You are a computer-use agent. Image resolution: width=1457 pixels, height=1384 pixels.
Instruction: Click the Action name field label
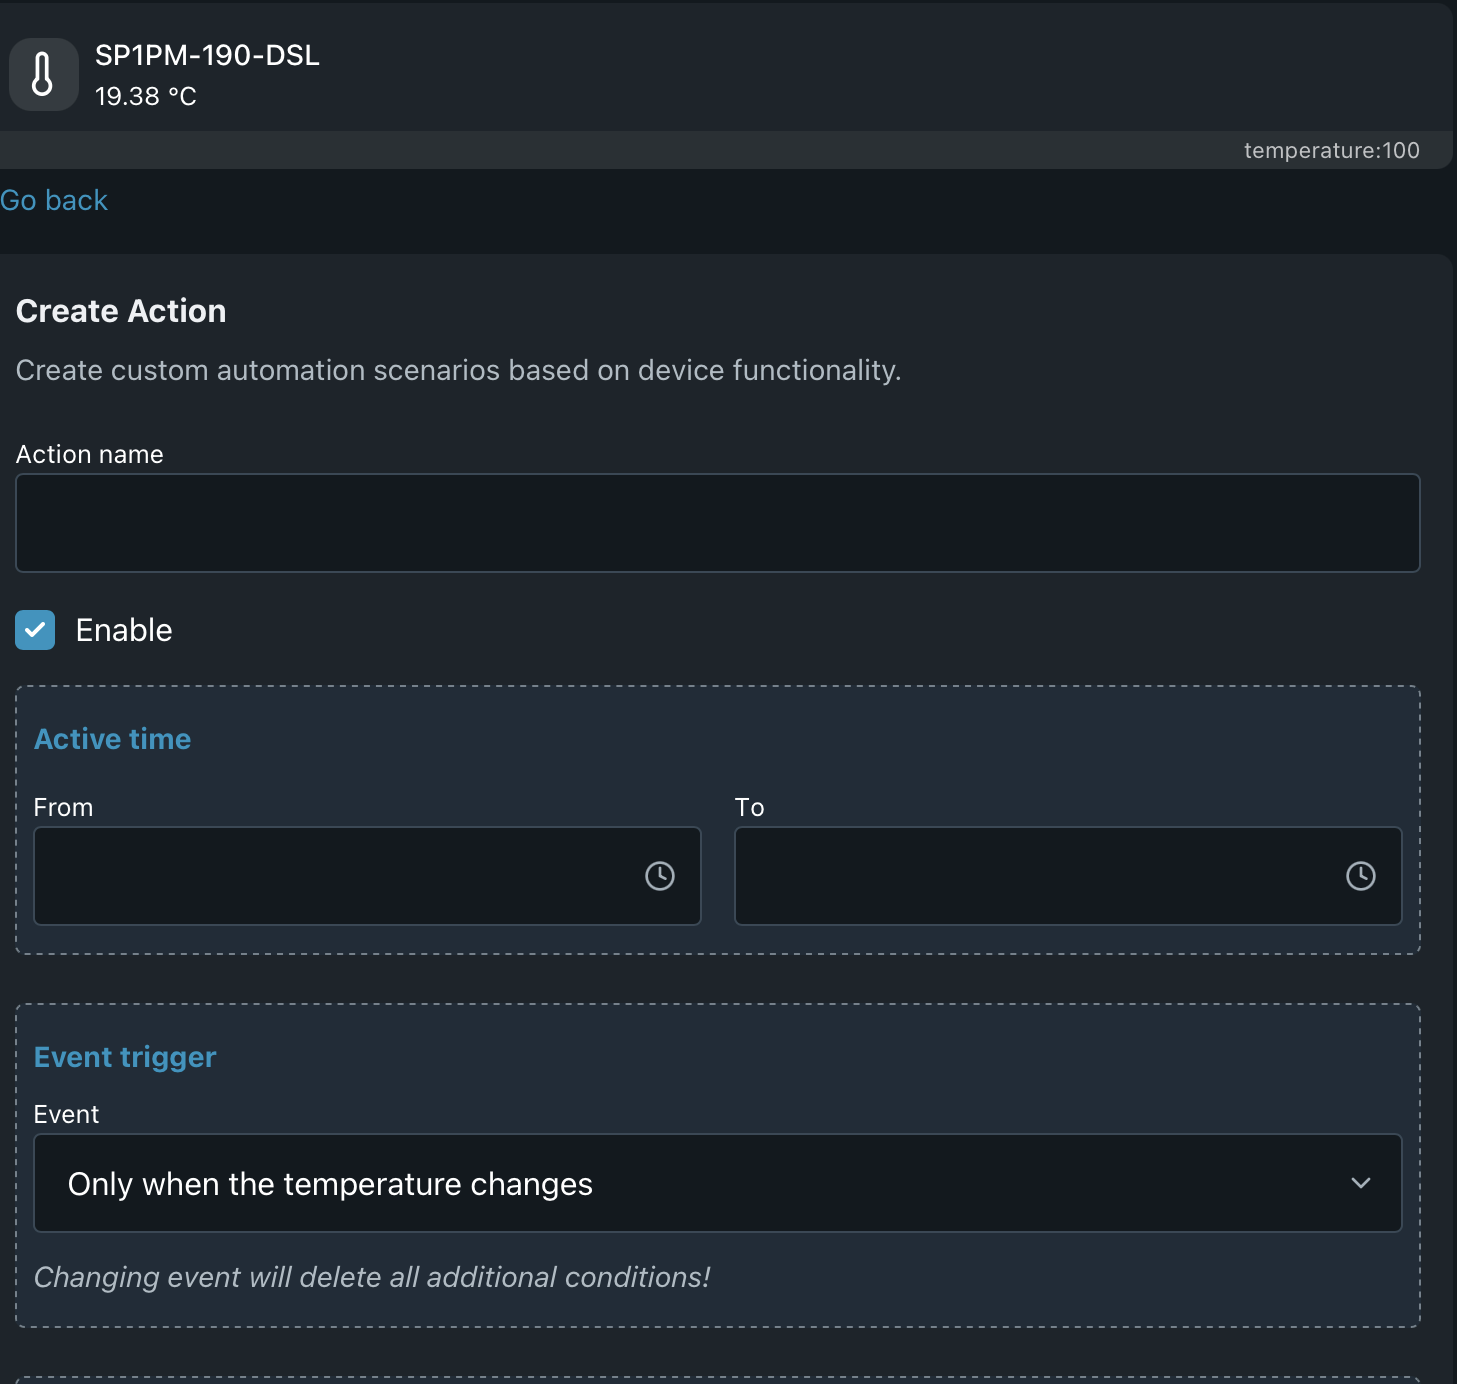(90, 454)
